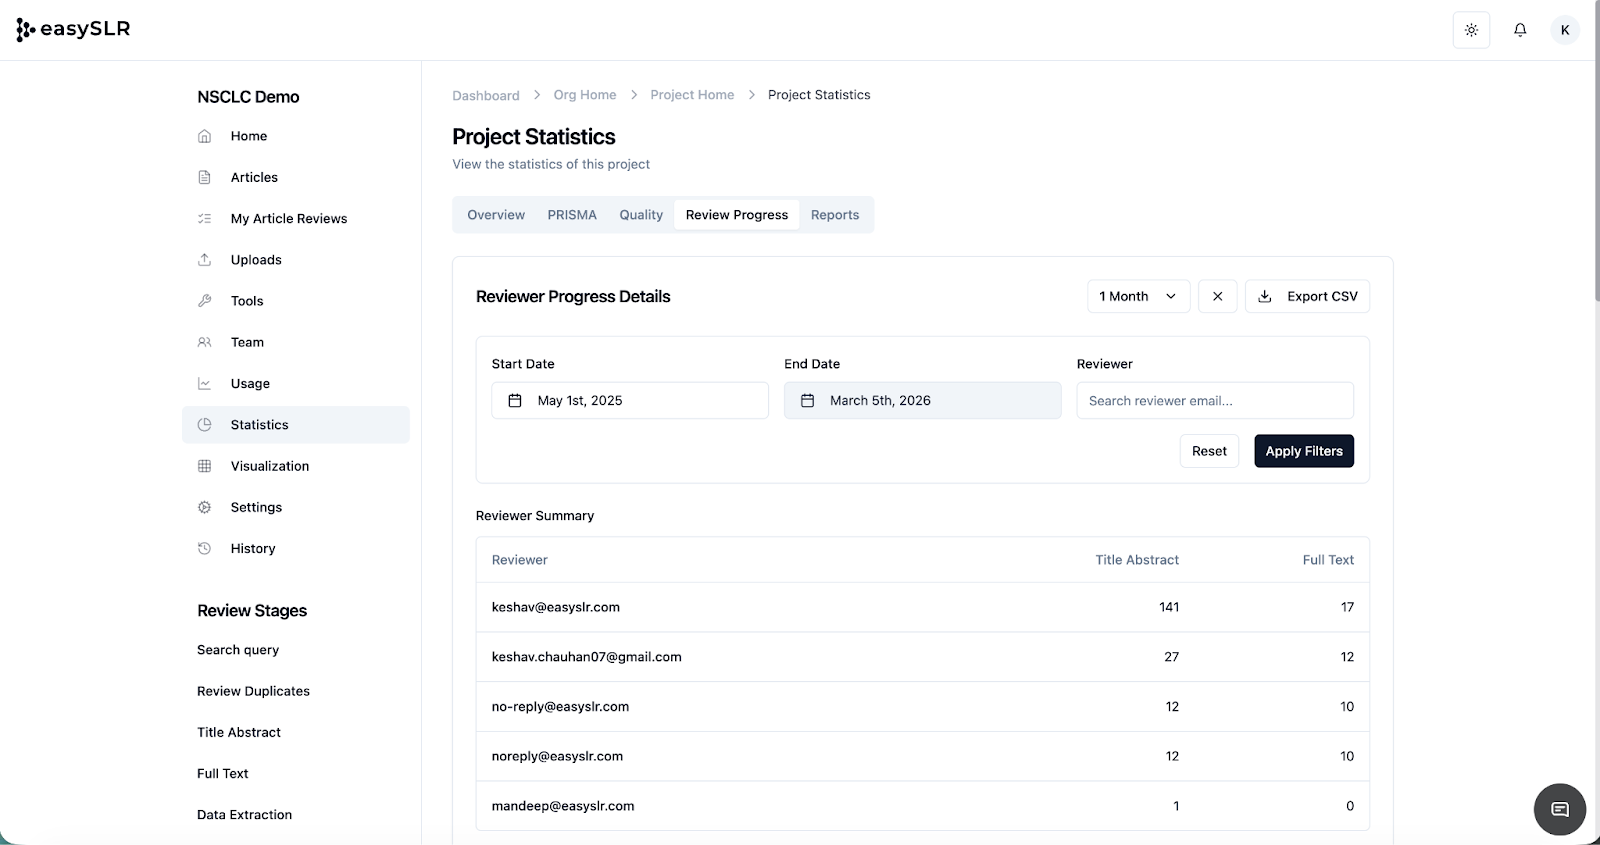Click the Reset button

1208,451
